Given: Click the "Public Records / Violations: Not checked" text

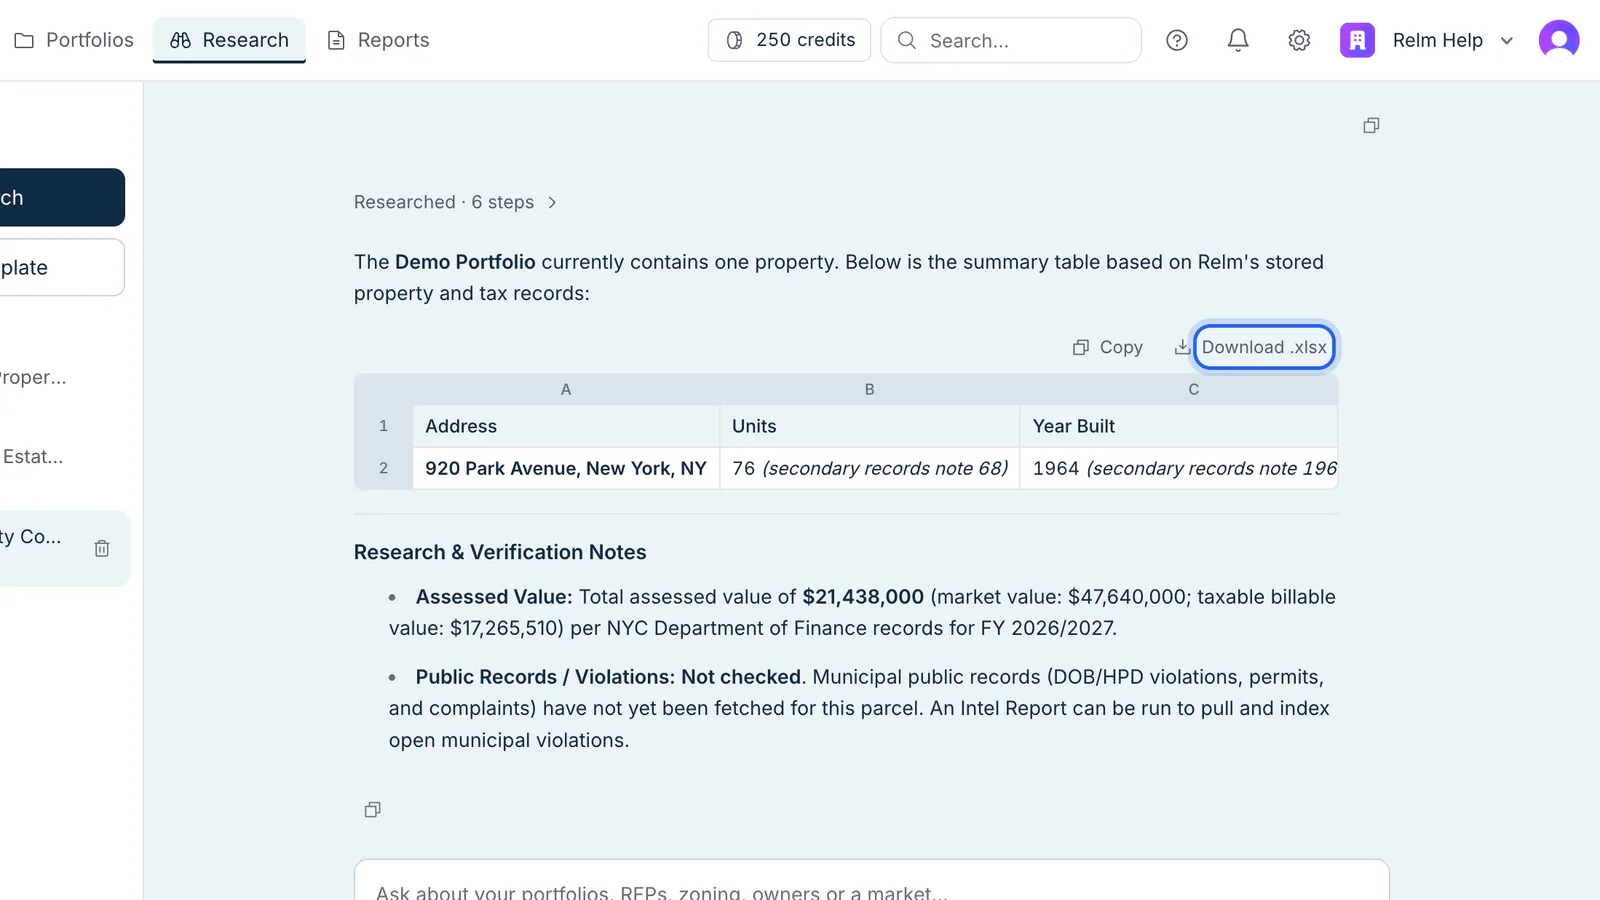Looking at the screenshot, I should click(x=608, y=677).
